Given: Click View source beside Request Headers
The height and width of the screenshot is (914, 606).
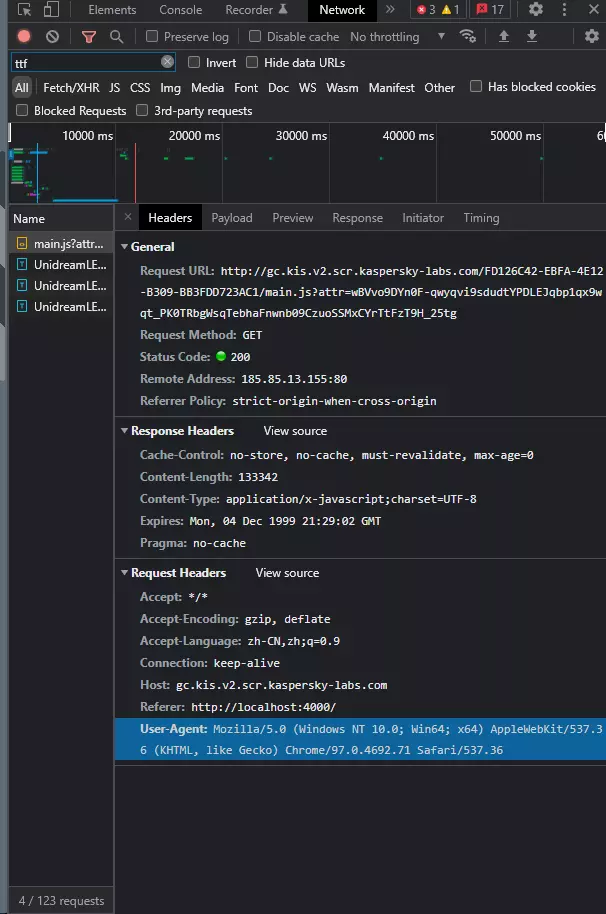Looking at the screenshot, I should [287, 573].
